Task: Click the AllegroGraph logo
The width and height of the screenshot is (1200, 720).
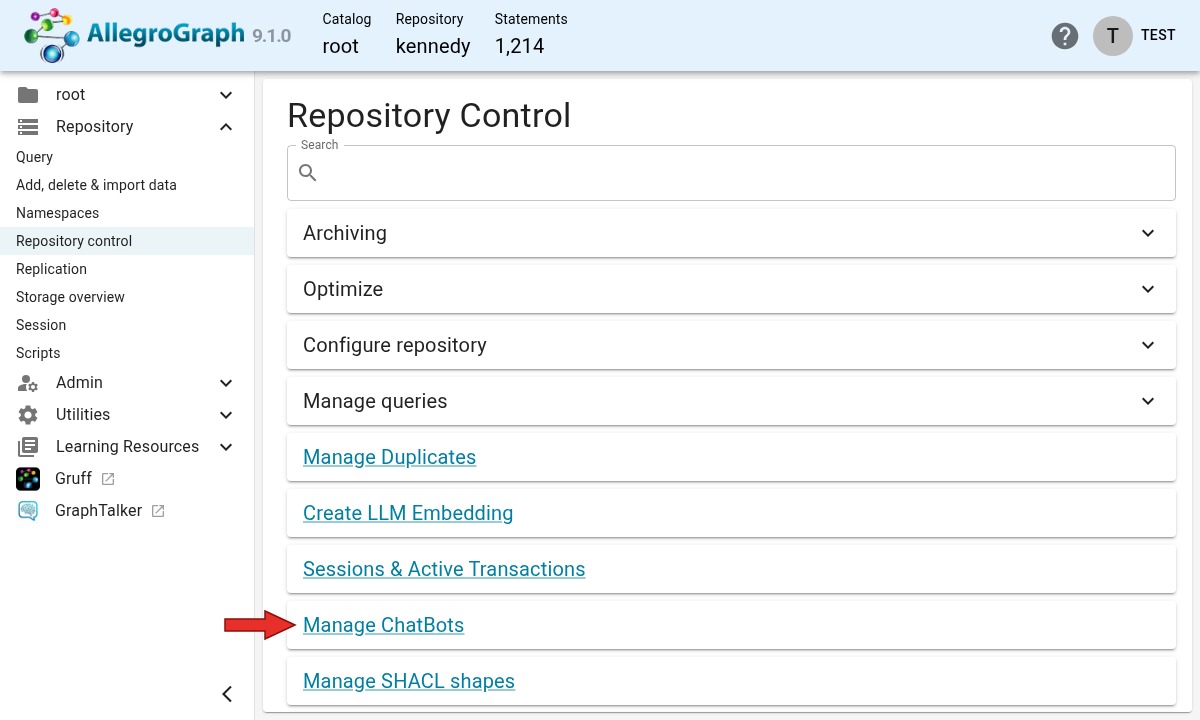Action: pyautogui.click(x=134, y=35)
